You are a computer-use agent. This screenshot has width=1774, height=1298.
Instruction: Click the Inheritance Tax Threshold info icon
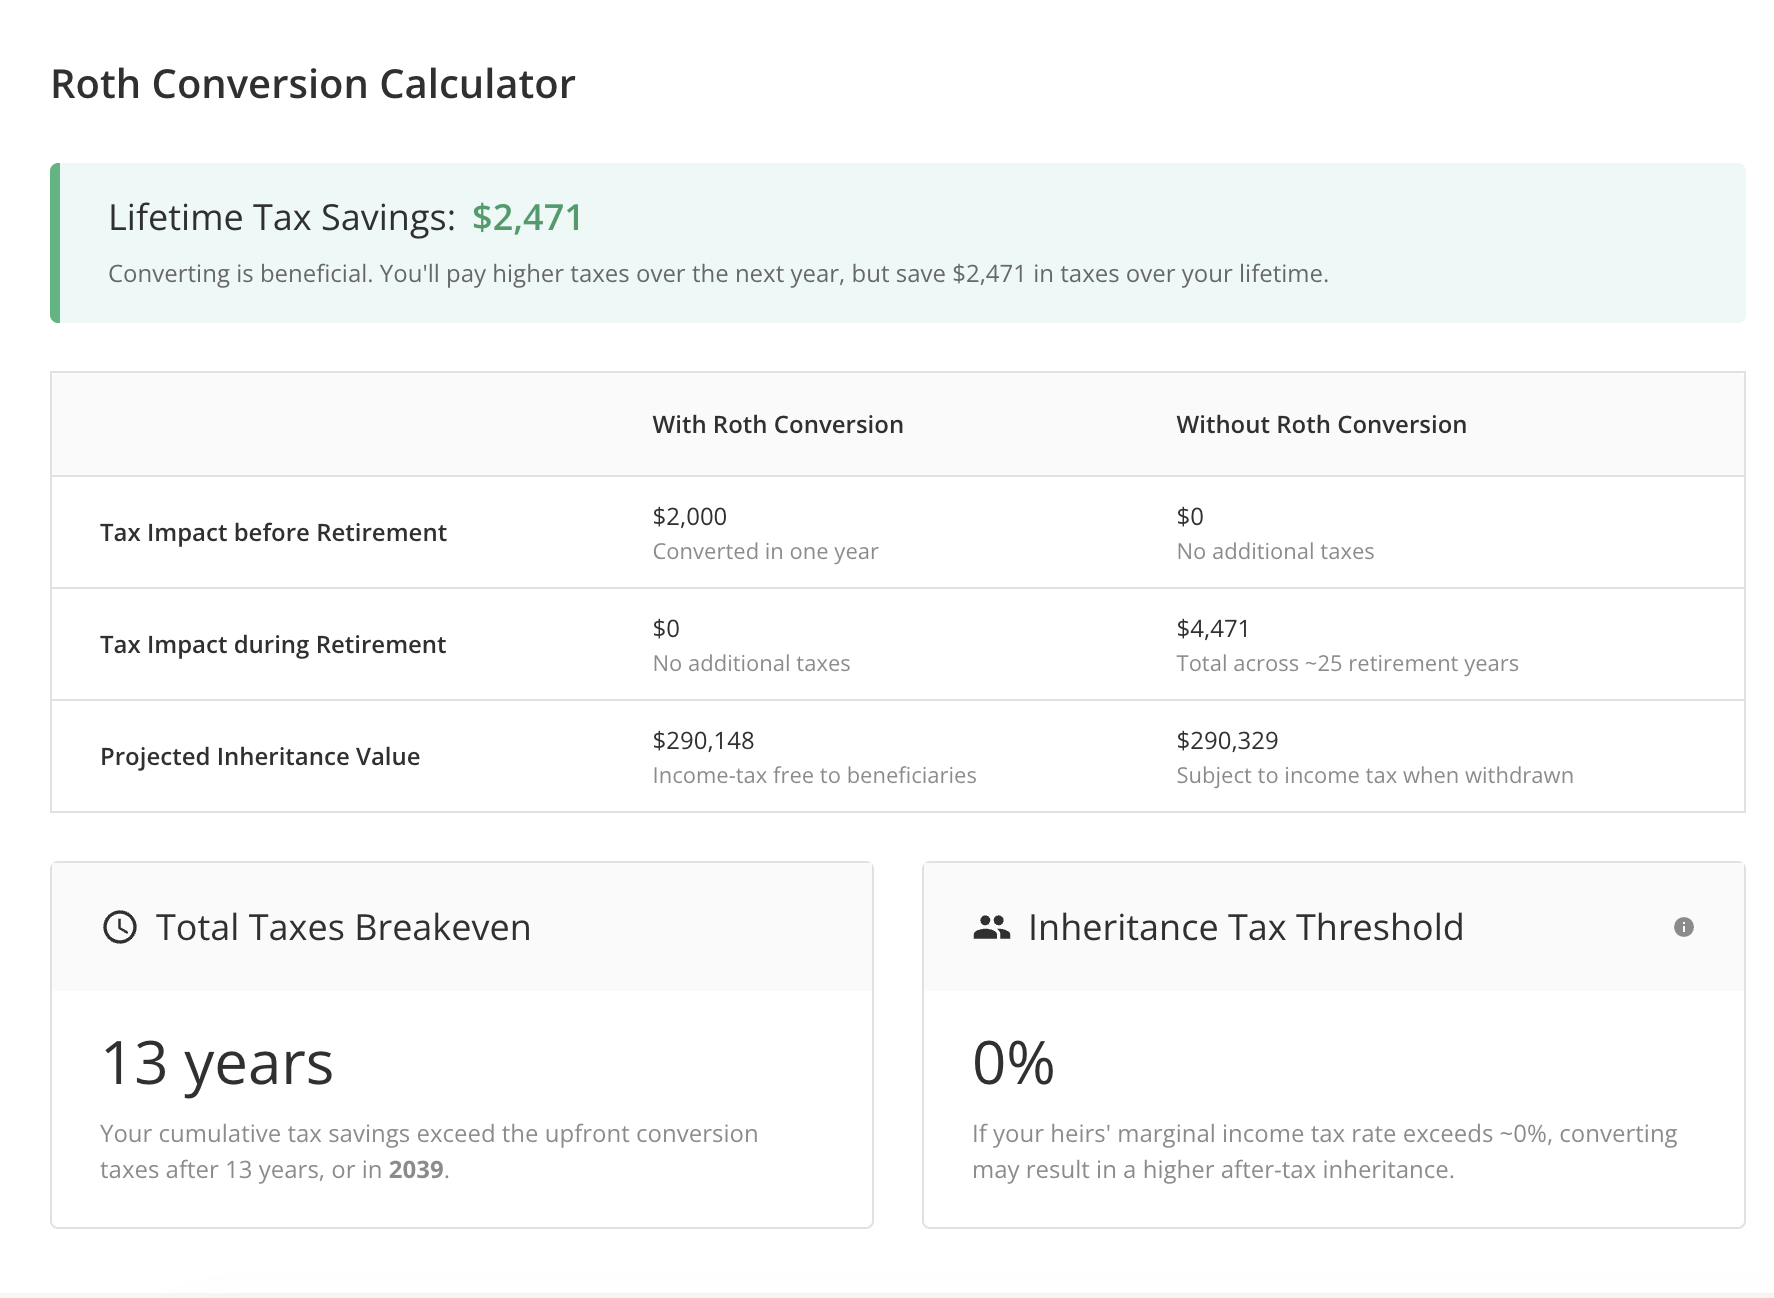pyautogui.click(x=1684, y=927)
